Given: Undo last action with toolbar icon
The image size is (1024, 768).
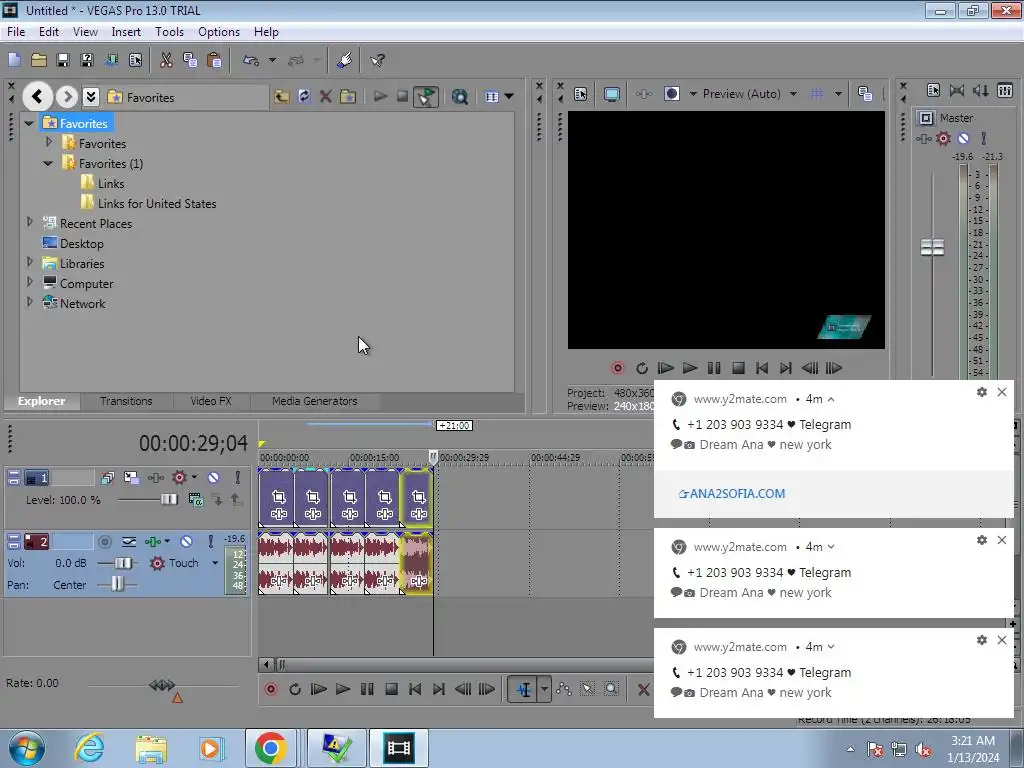Looking at the screenshot, I should [x=251, y=61].
